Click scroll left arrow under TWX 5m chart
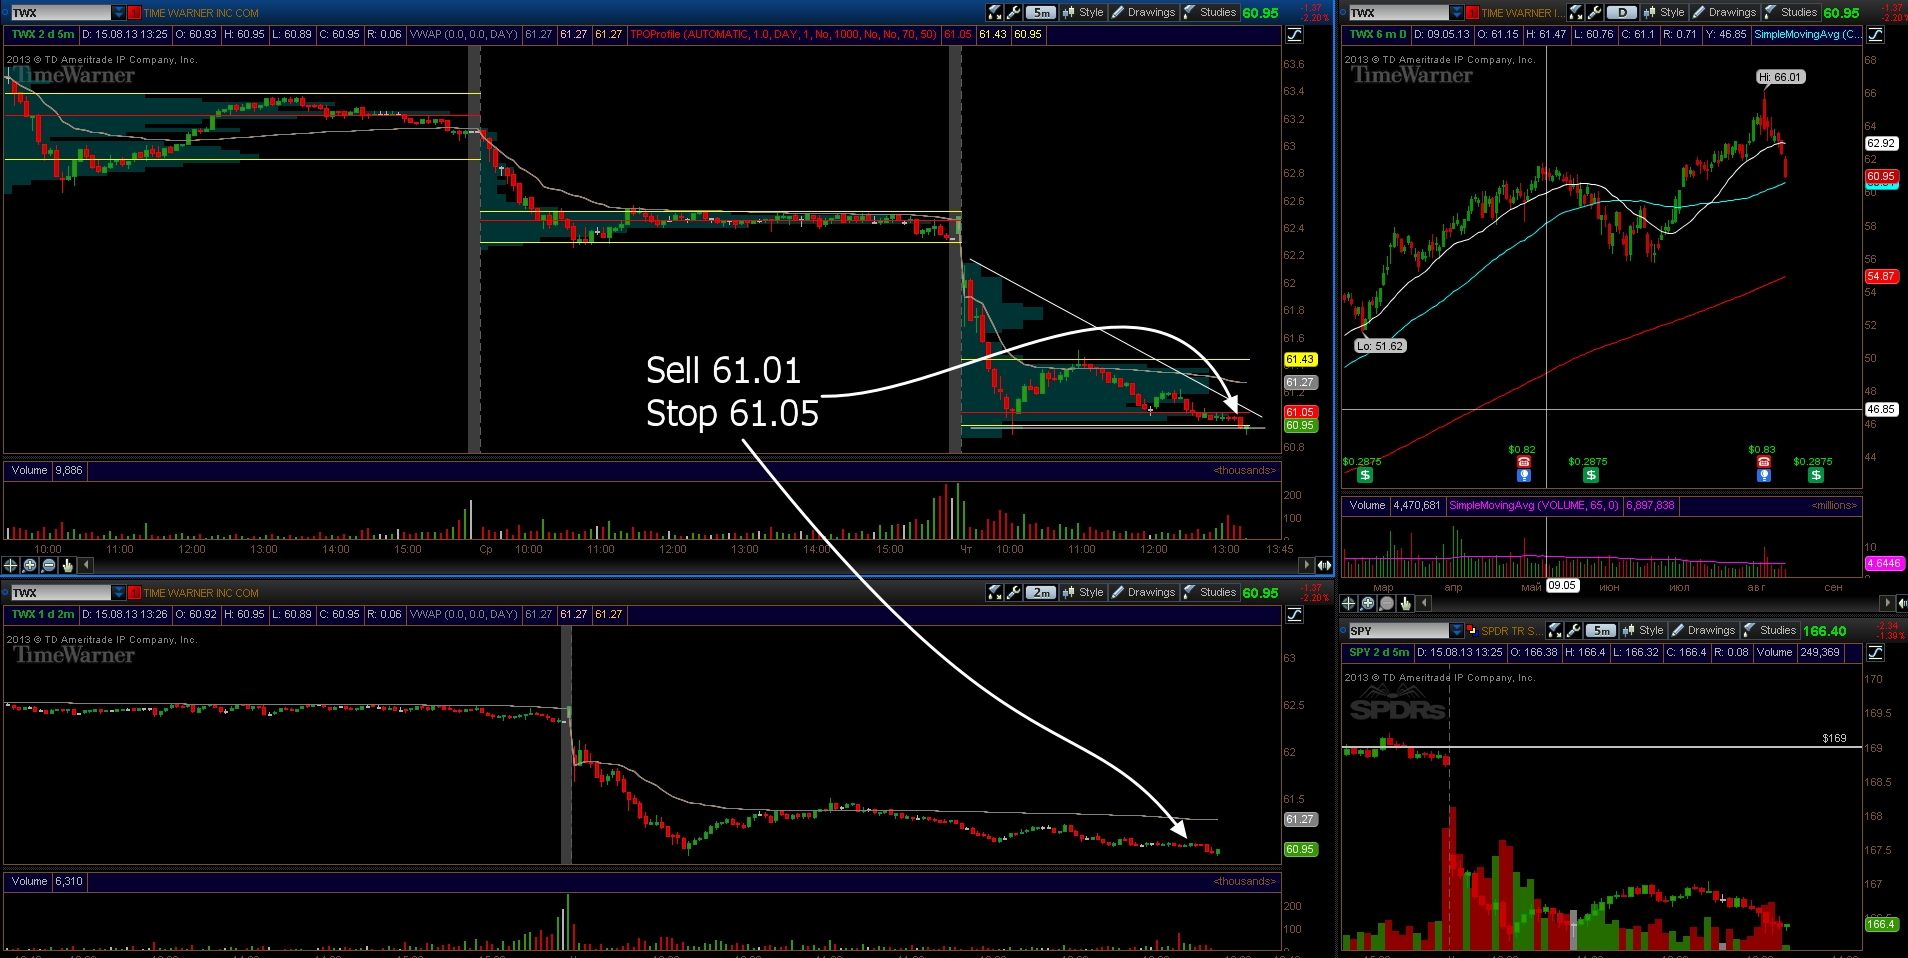Screen dimensions: 1908x958 [x=87, y=565]
